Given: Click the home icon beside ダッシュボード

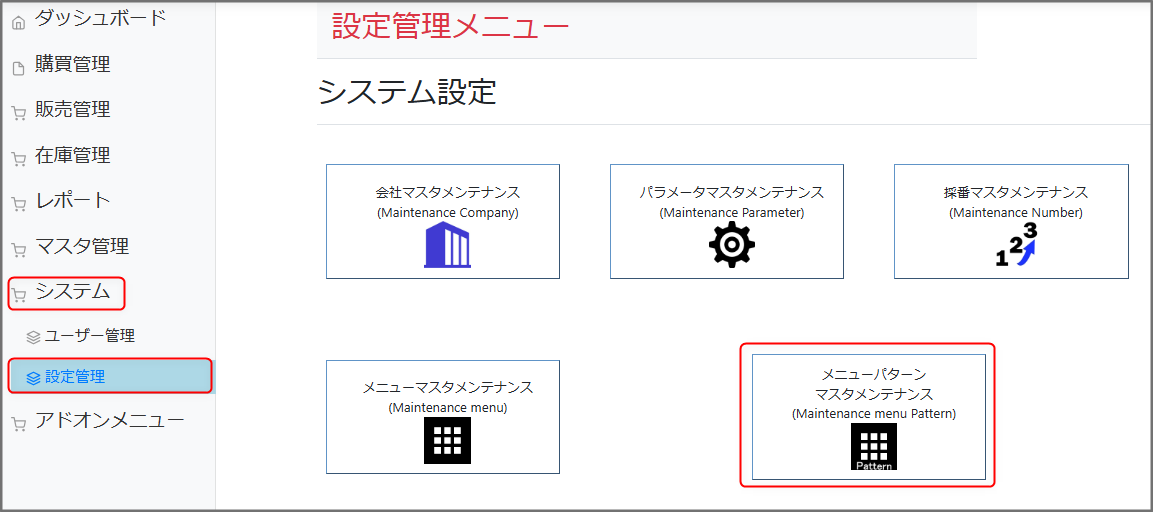Looking at the screenshot, I should point(18,23).
